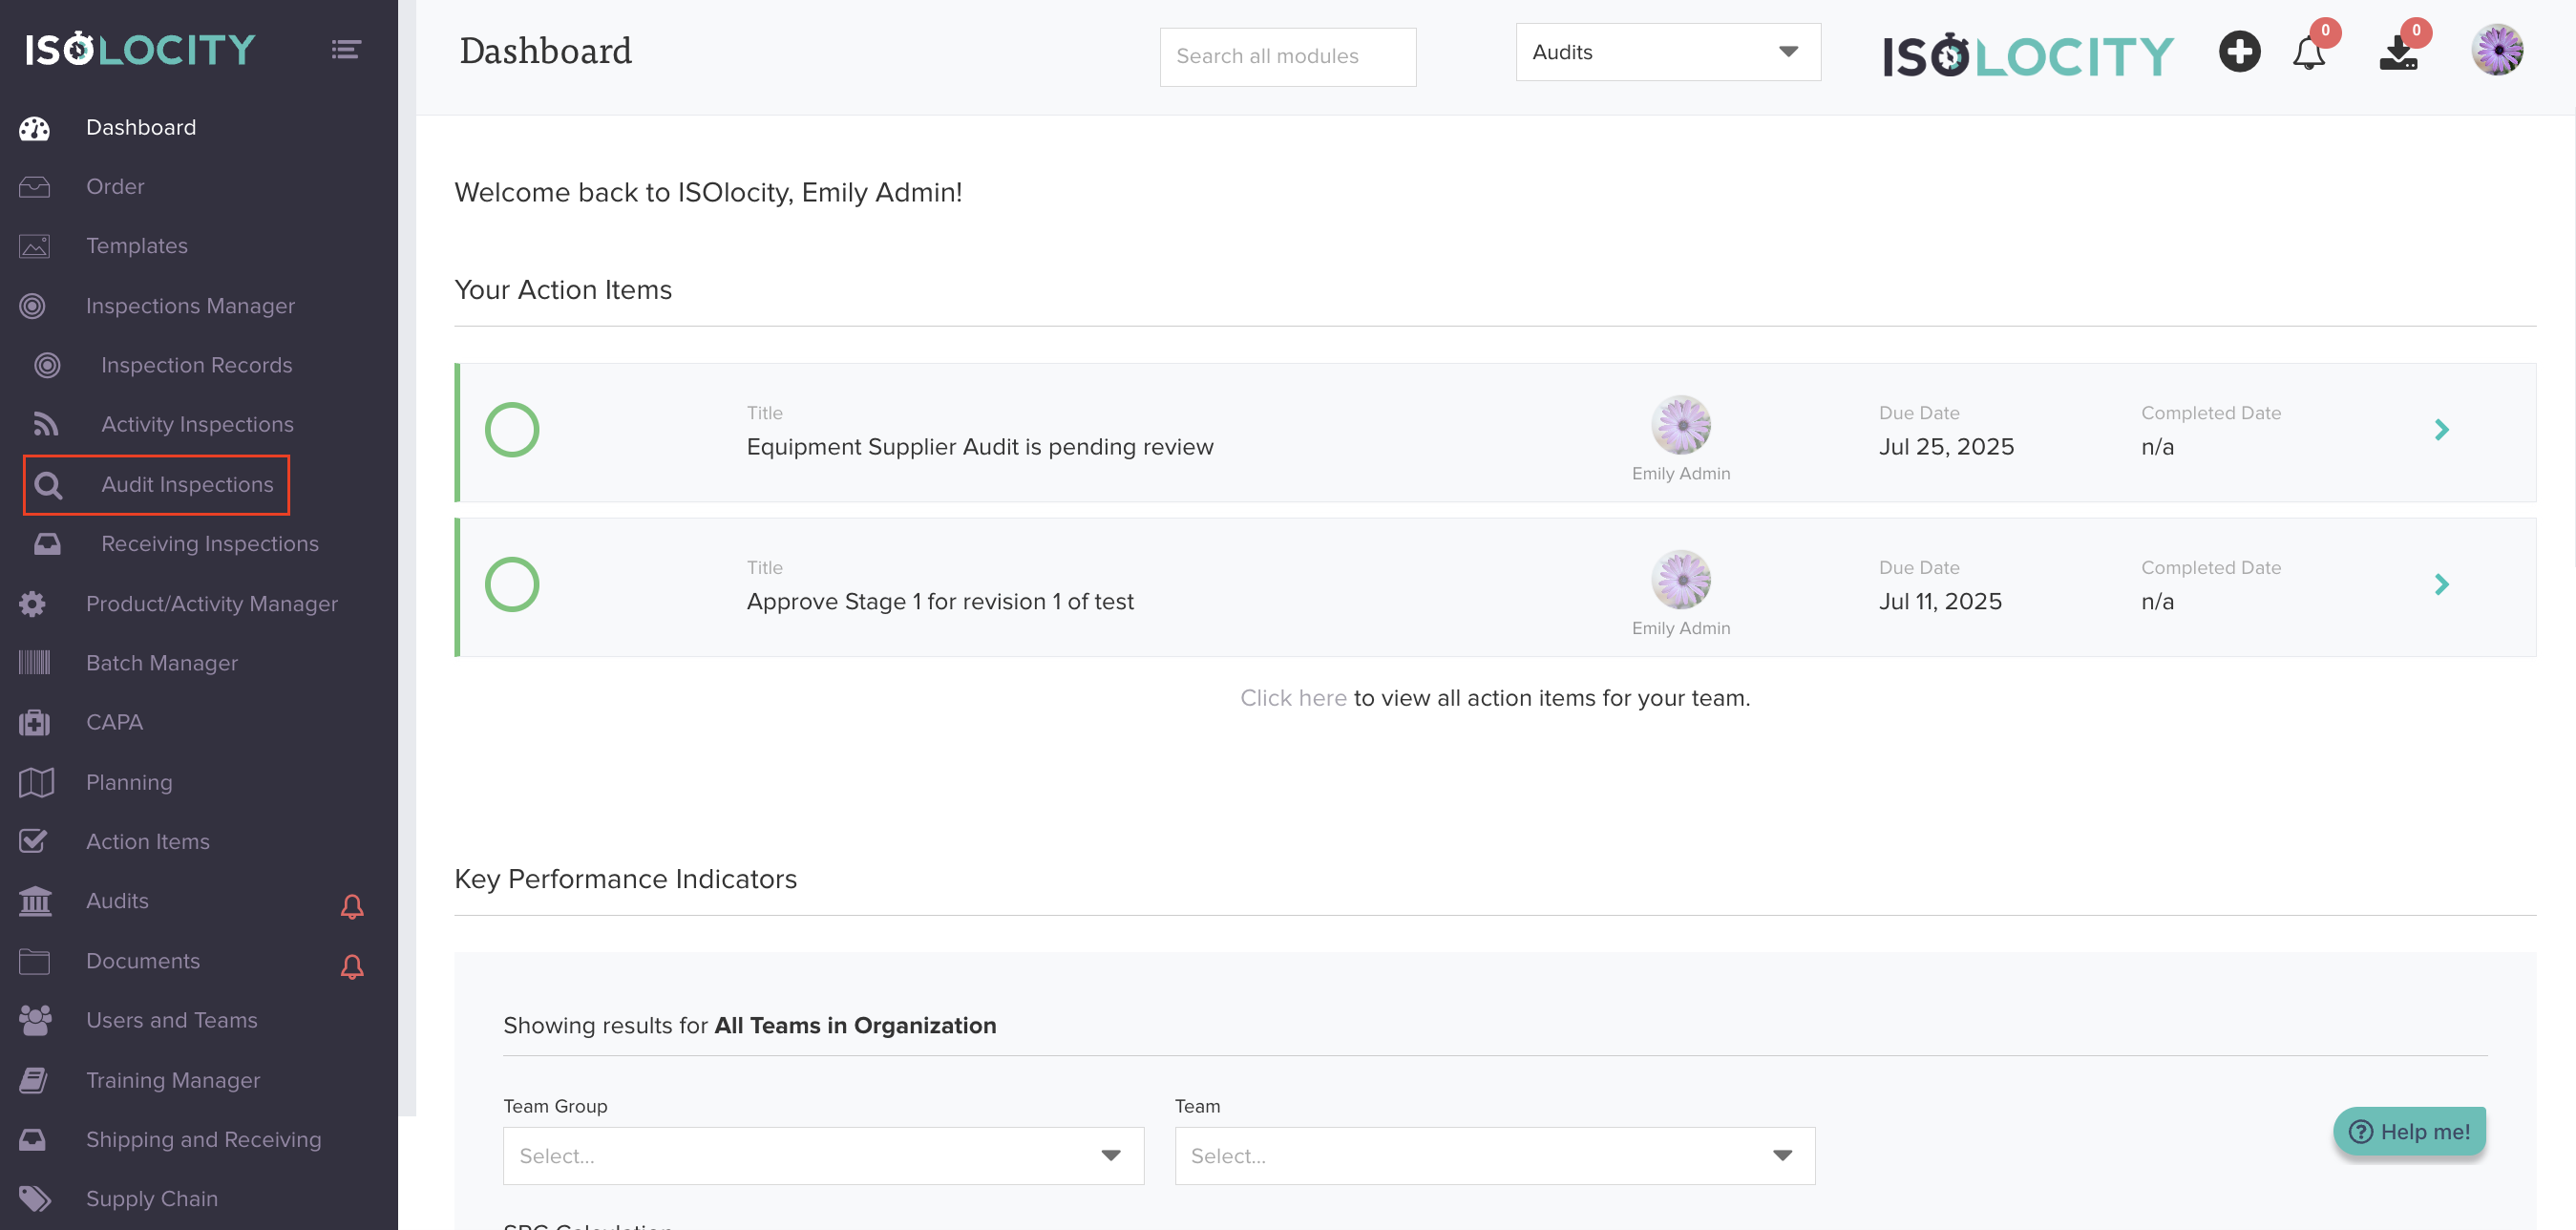Expand the Team Group select dropdown
The height and width of the screenshot is (1230, 2576).
822,1155
